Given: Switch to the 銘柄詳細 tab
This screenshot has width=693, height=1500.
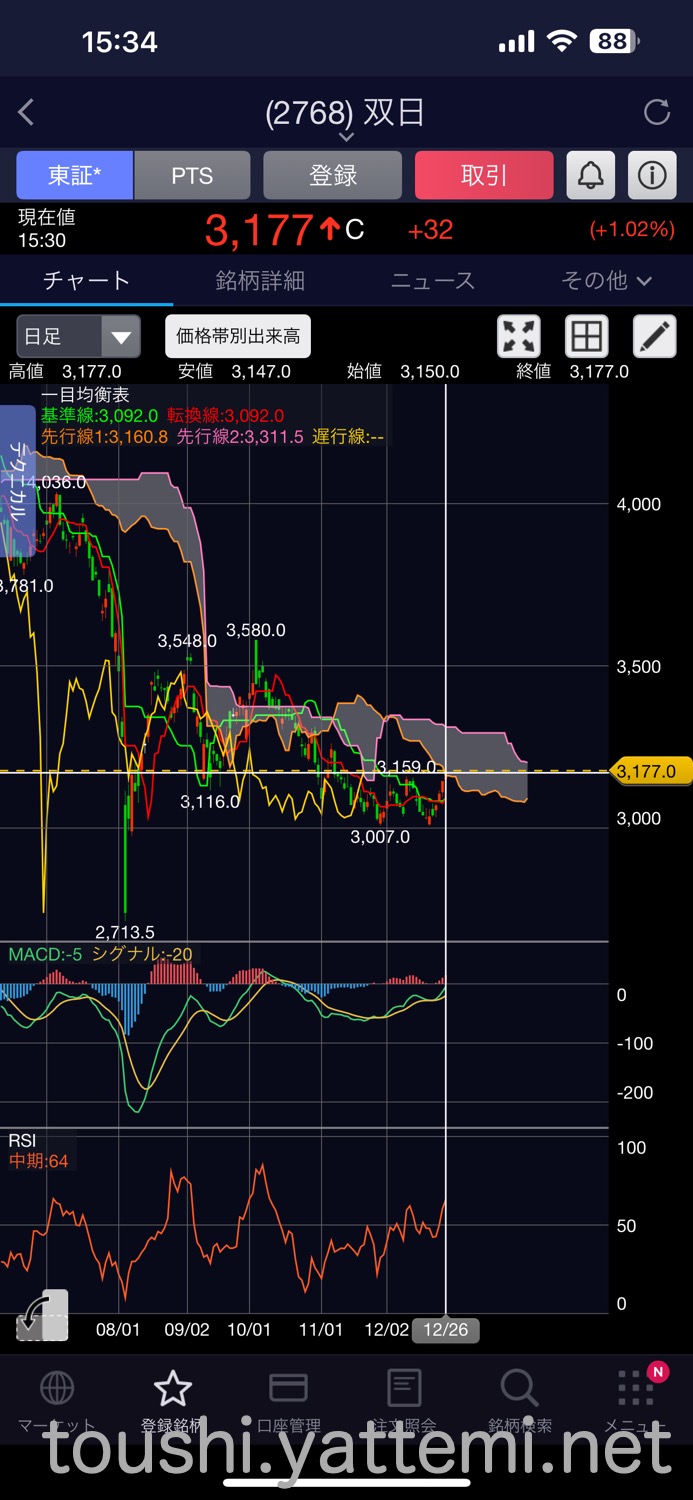Looking at the screenshot, I should click(260, 281).
